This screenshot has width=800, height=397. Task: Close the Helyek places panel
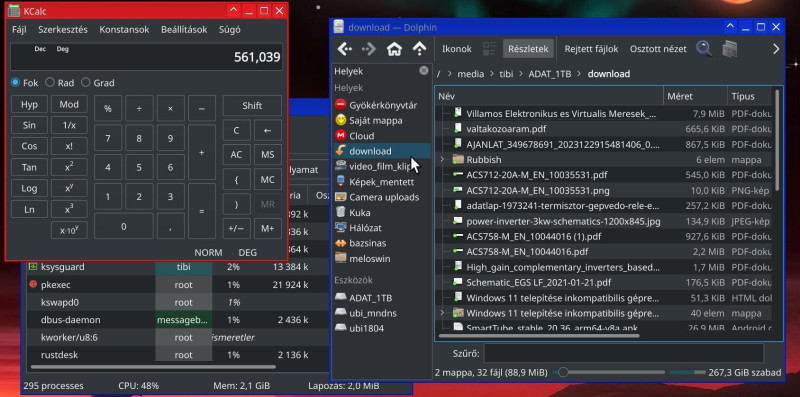coord(424,71)
